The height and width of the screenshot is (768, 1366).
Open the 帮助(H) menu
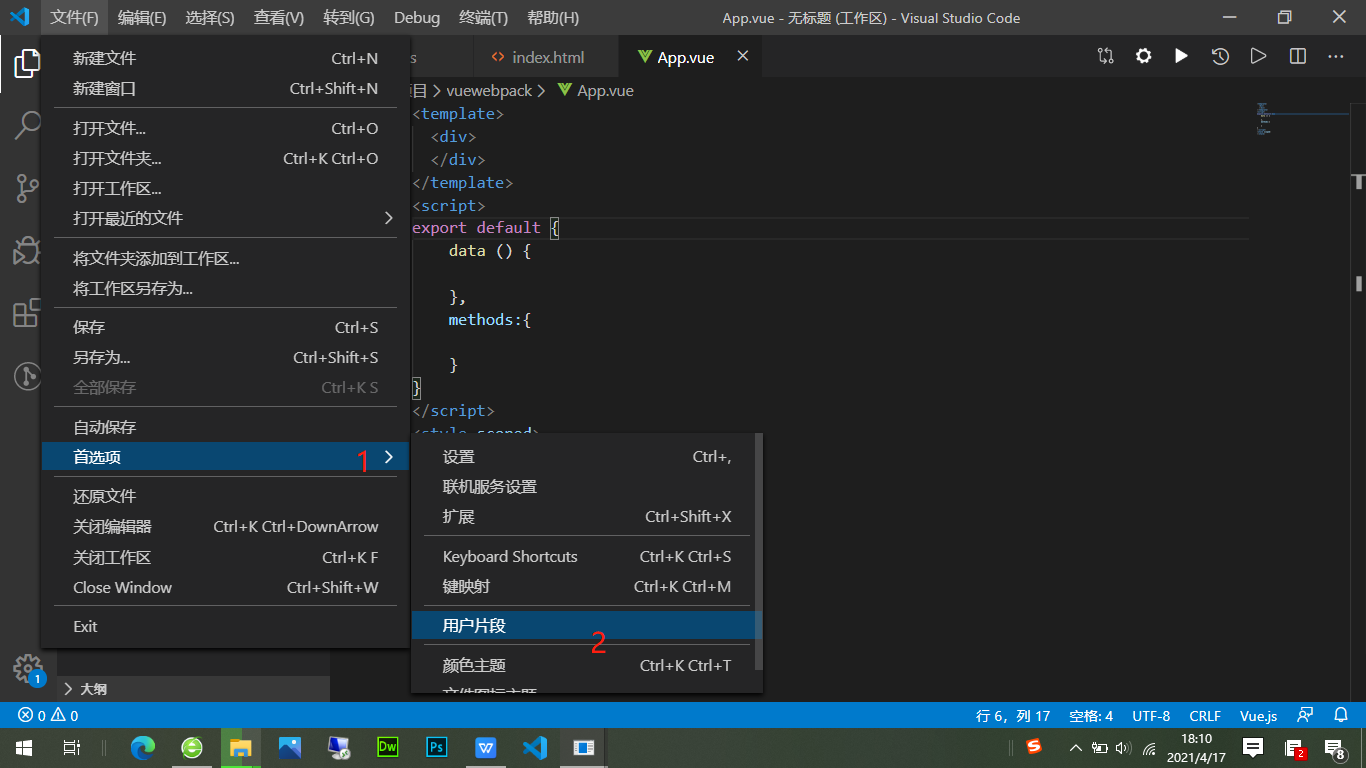tap(553, 17)
